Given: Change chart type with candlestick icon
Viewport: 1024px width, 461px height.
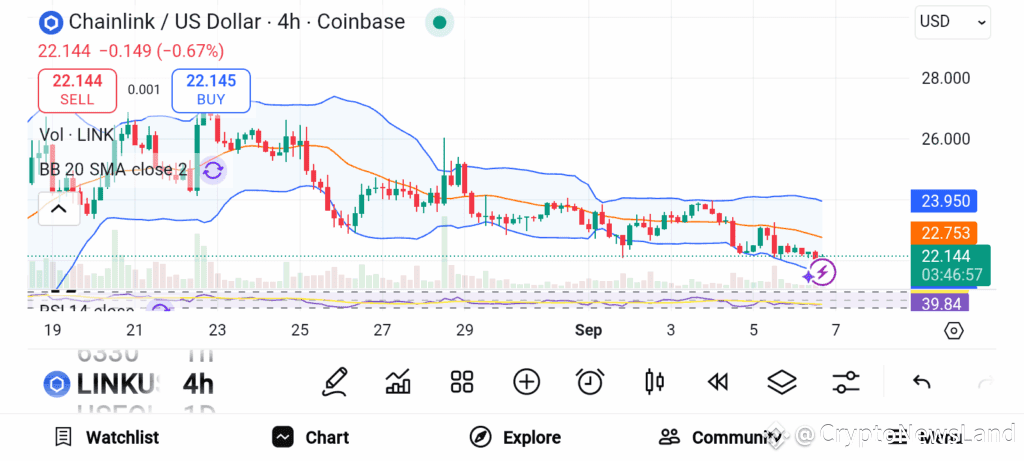Looking at the screenshot, I should click(x=654, y=382).
